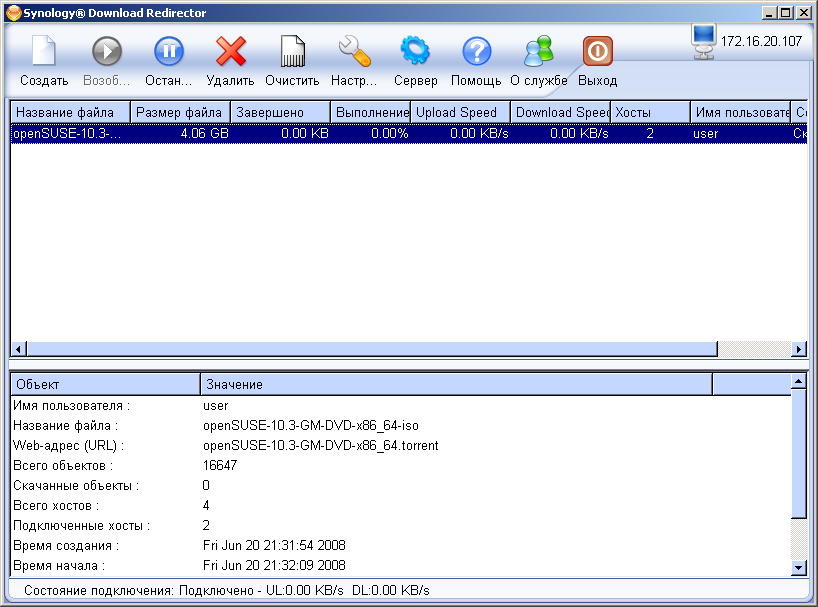This screenshot has height=607, width=818.
Task: Click the Объект column header in details
Action: [105, 384]
